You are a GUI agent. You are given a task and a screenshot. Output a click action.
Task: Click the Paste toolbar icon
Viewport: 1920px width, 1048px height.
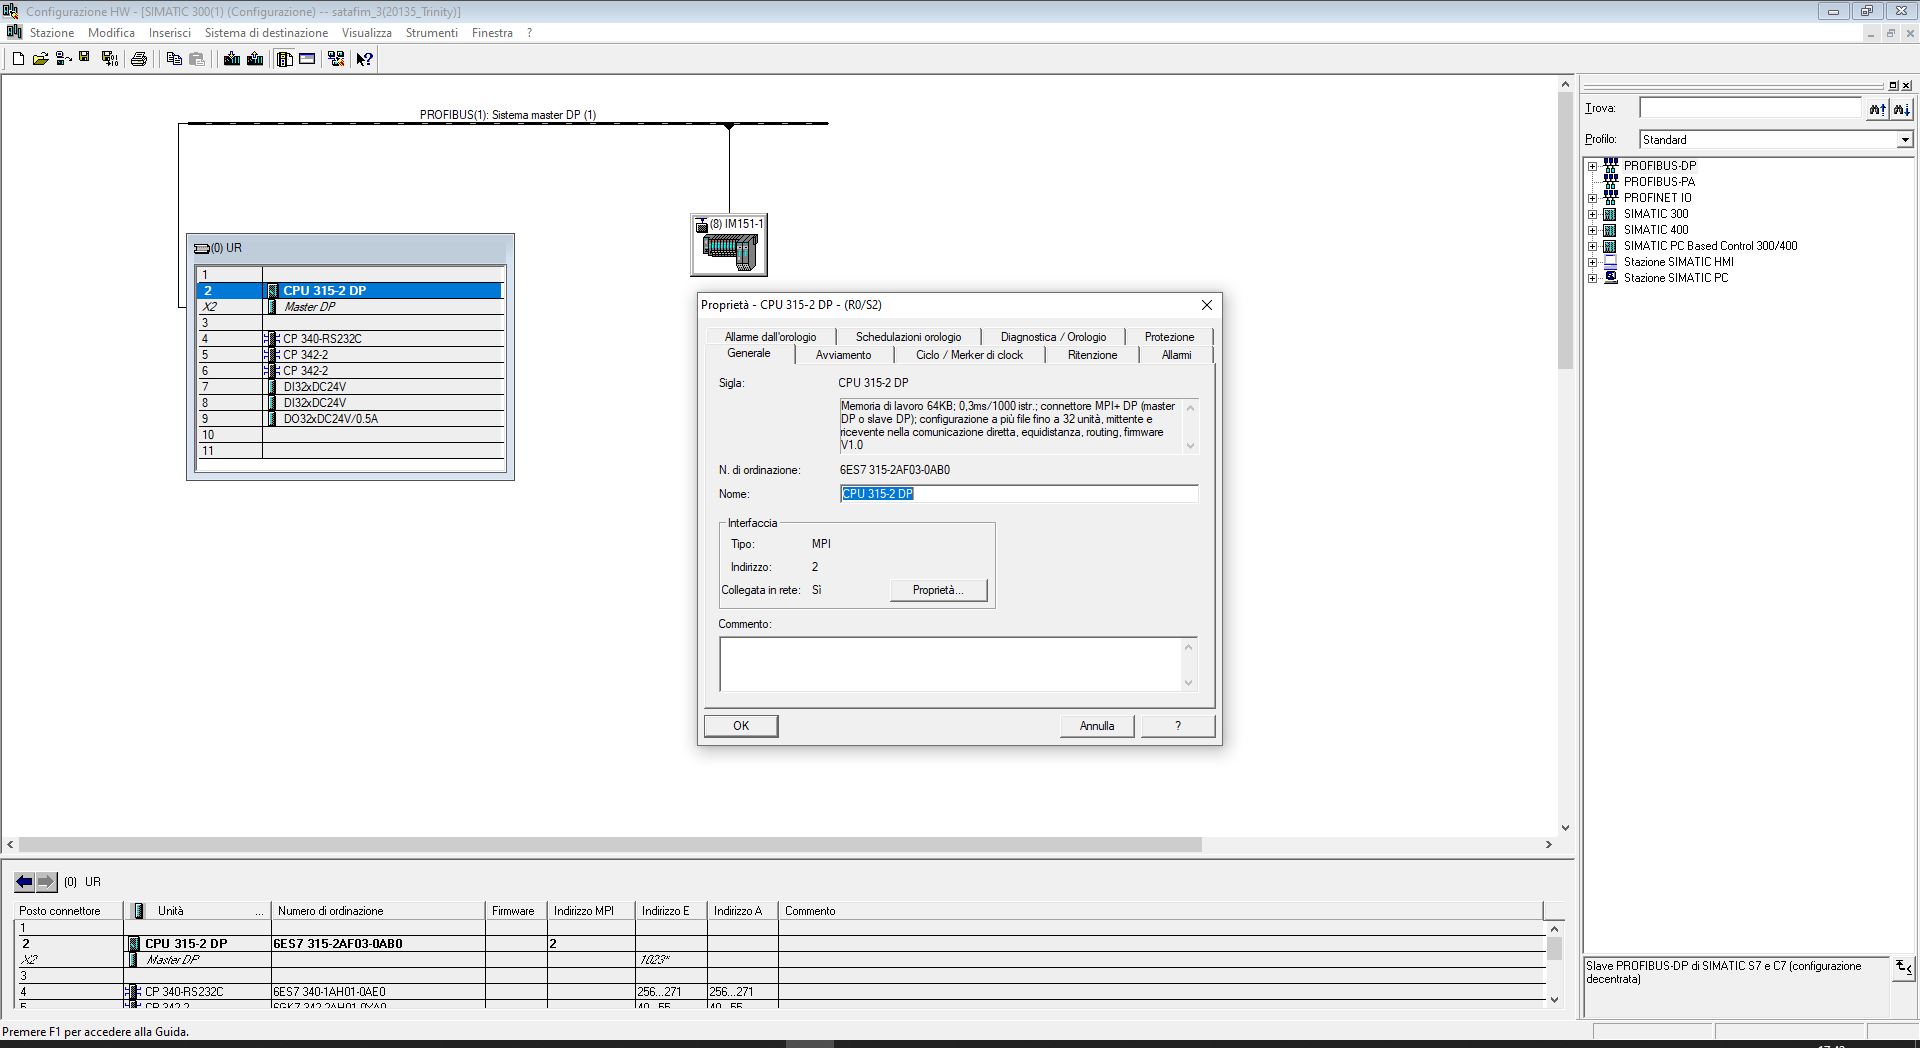tap(197, 59)
